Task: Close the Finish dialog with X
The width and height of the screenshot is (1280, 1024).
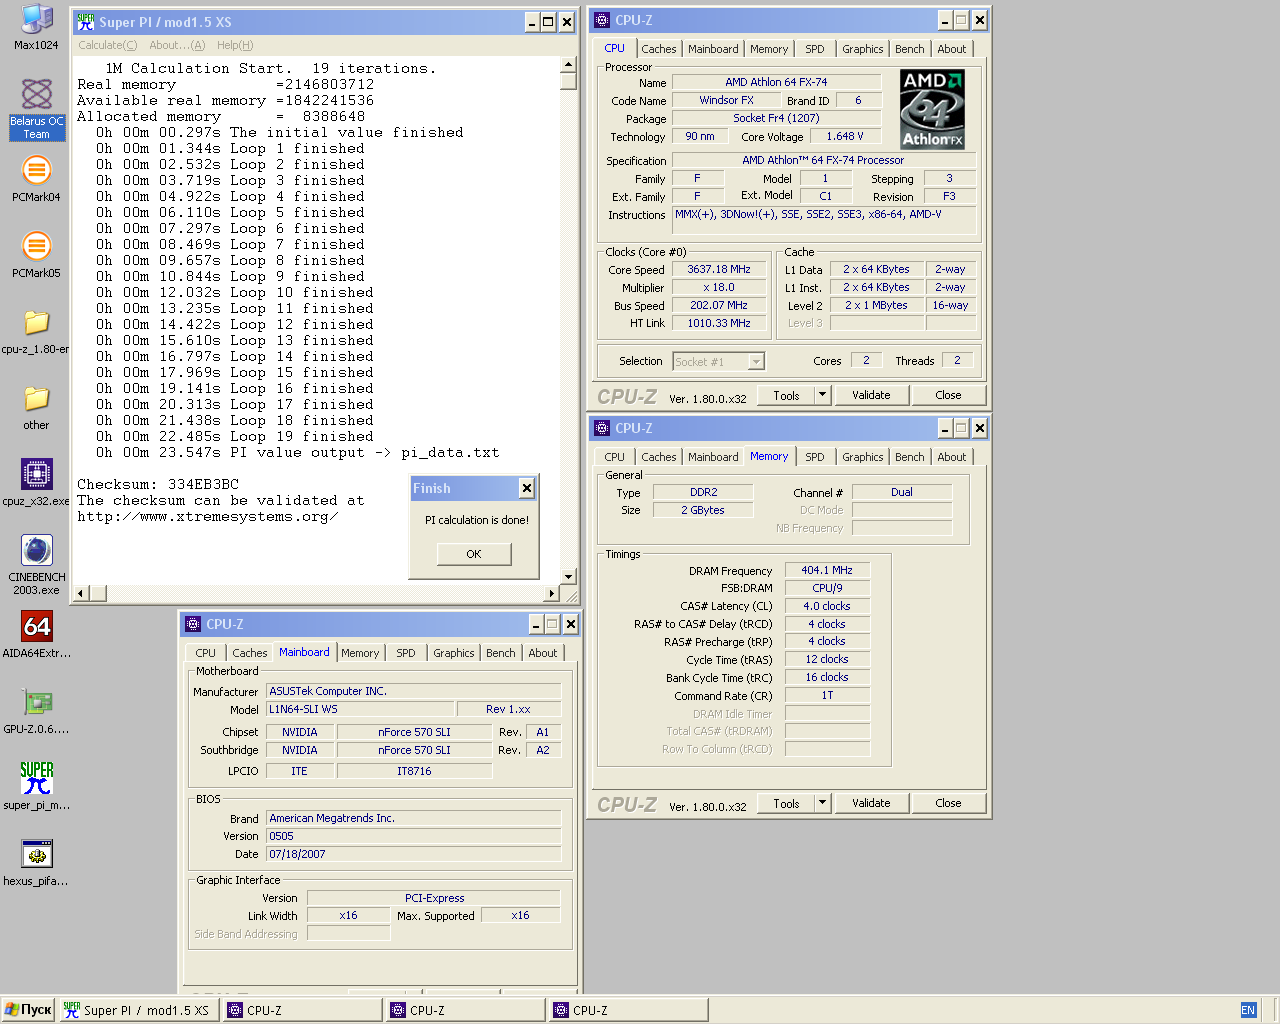Action: (x=527, y=488)
